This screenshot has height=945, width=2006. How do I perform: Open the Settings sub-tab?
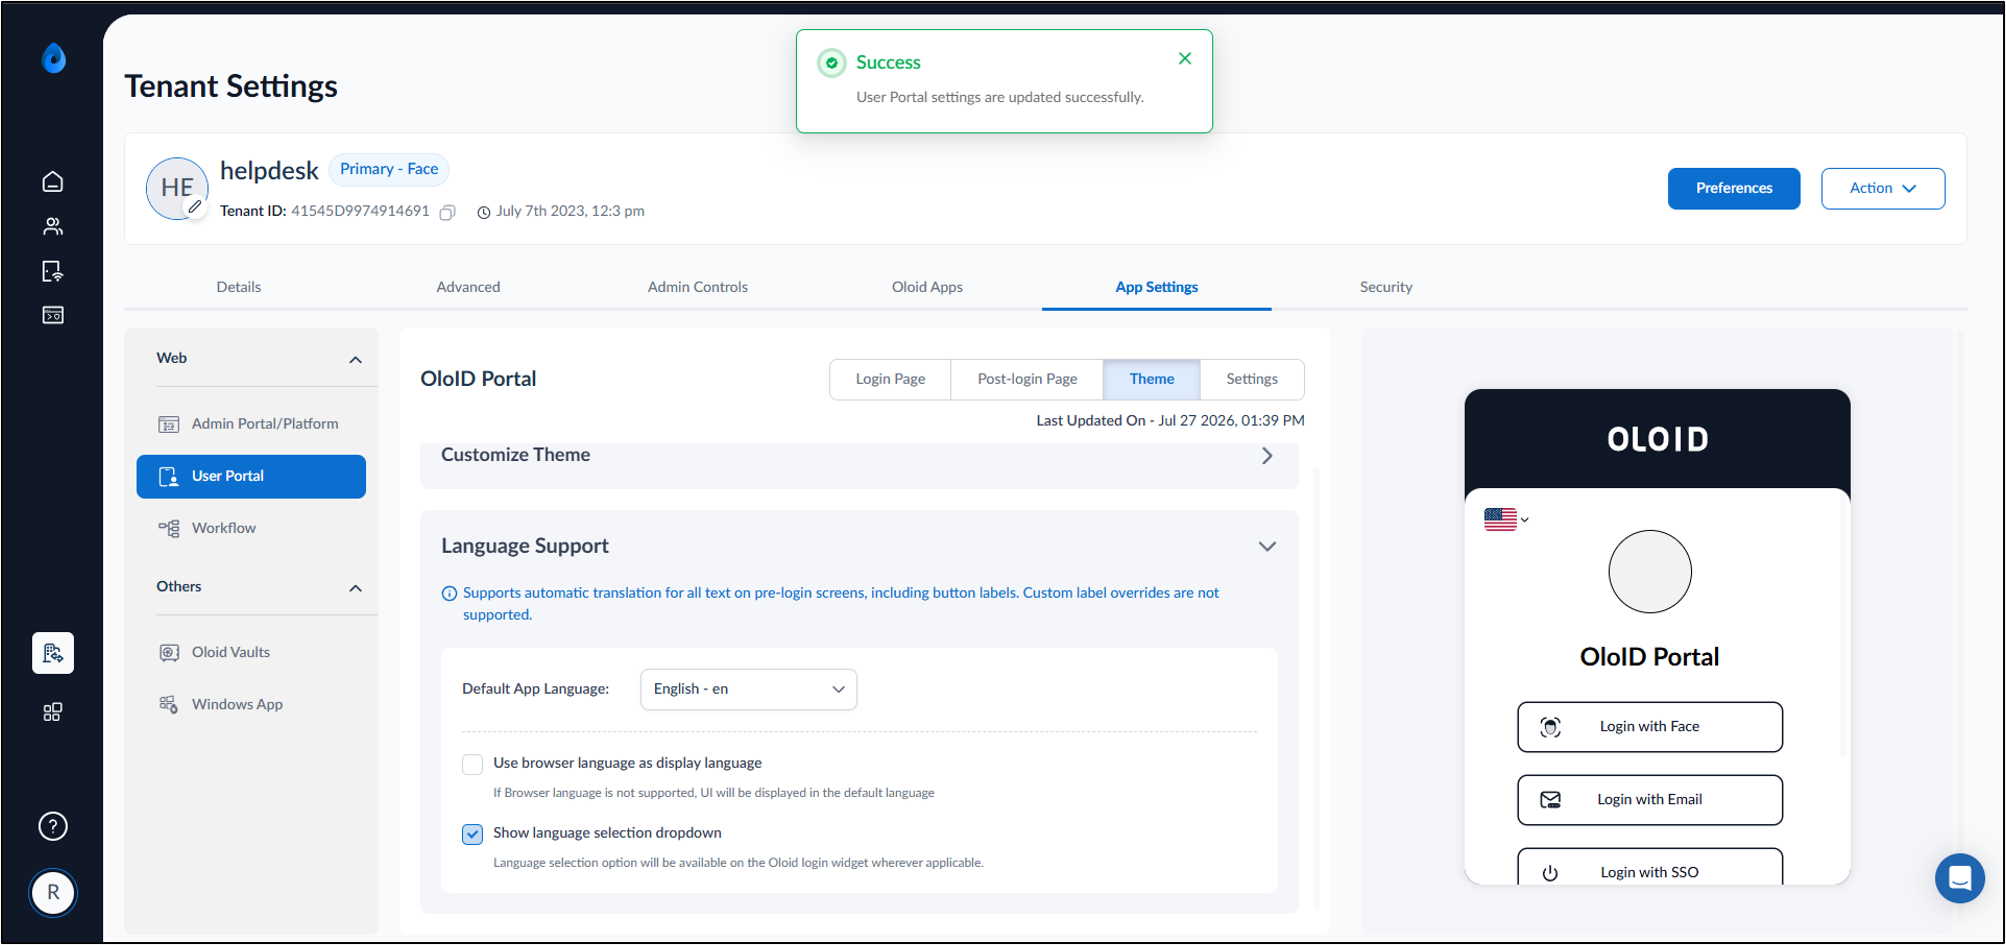[1252, 380]
